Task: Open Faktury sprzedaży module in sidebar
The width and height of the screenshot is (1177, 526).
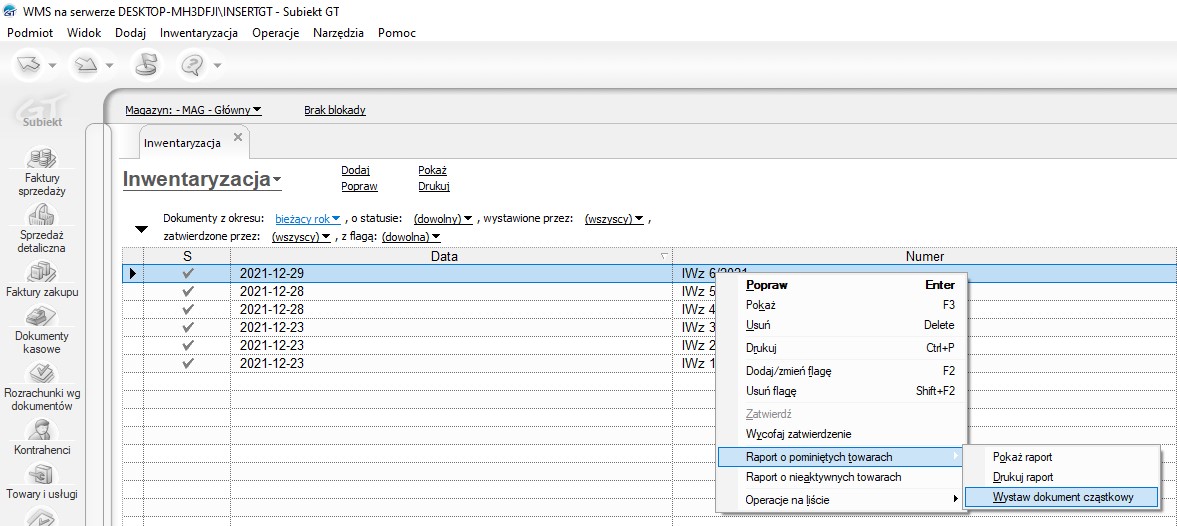Action: [x=42, y=170]
